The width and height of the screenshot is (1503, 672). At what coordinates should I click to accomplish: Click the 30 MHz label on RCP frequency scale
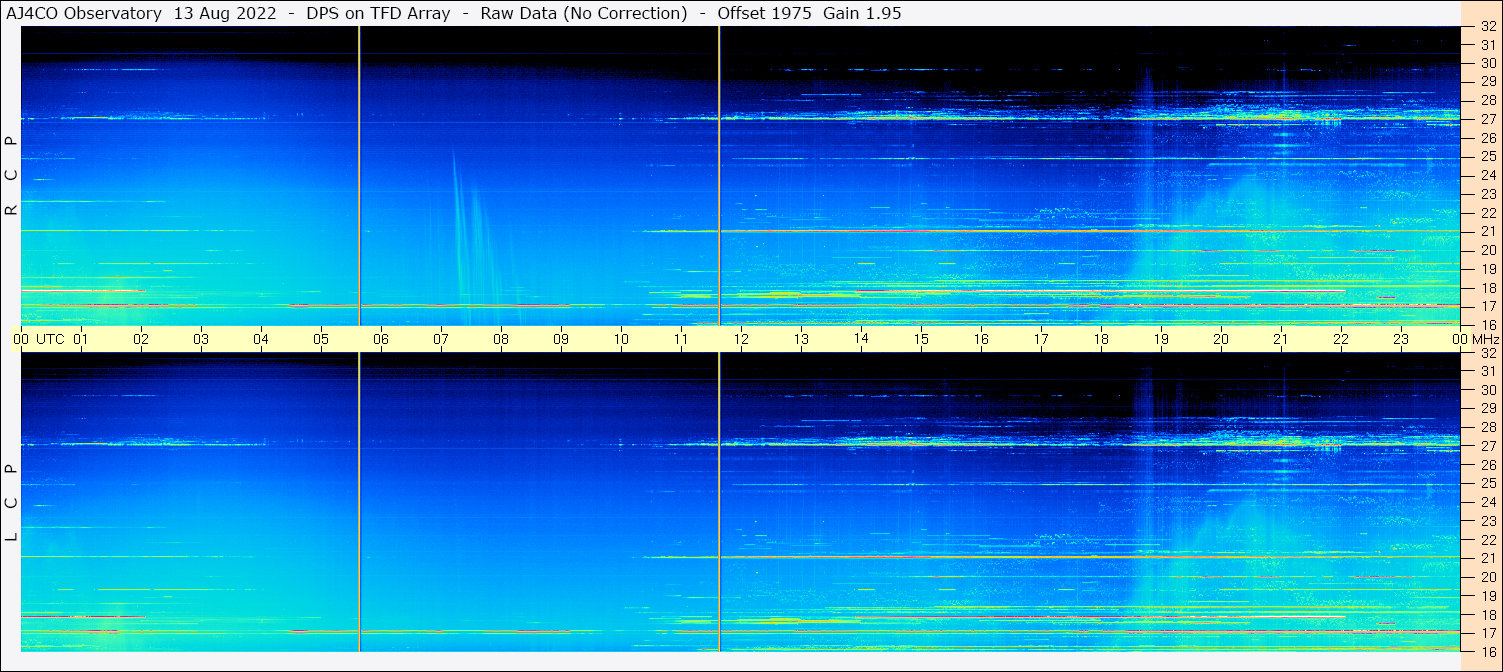(x=1487, y=63)
